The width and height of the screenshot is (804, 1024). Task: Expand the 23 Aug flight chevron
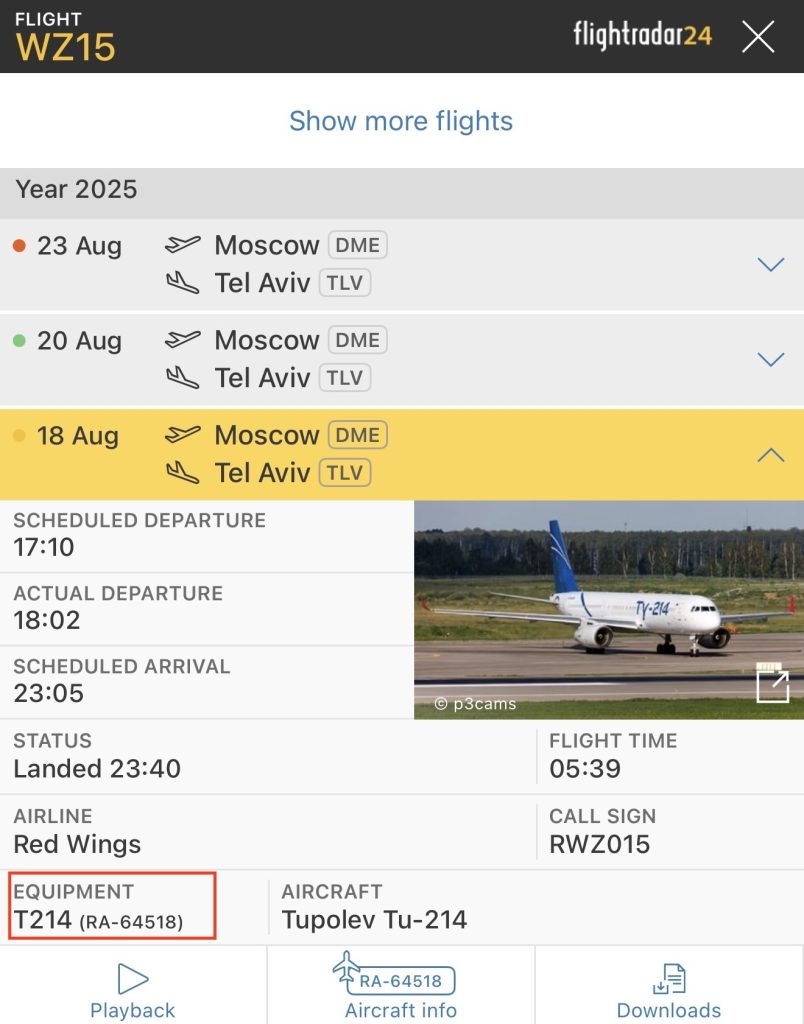[x=771, y=264]
